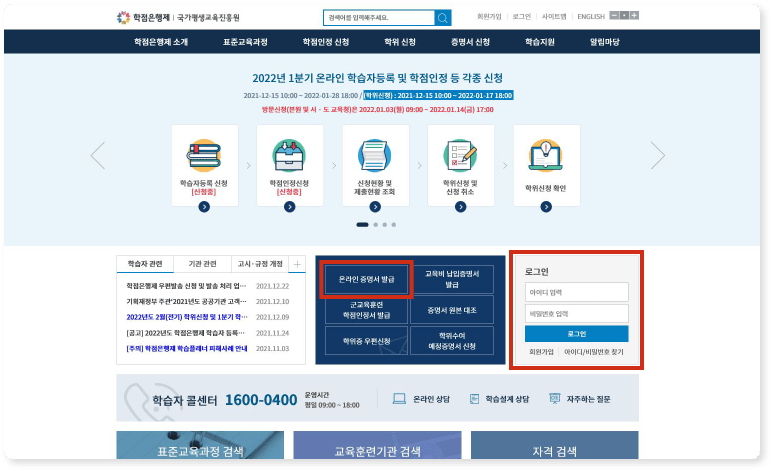Click the 아이디/비밀번호 찾기 link

[594, 352]
